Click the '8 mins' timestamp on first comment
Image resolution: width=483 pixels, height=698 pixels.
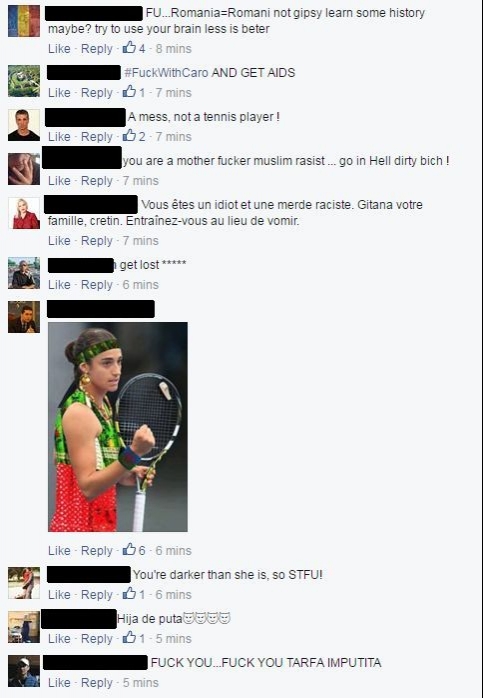(174, 49)
